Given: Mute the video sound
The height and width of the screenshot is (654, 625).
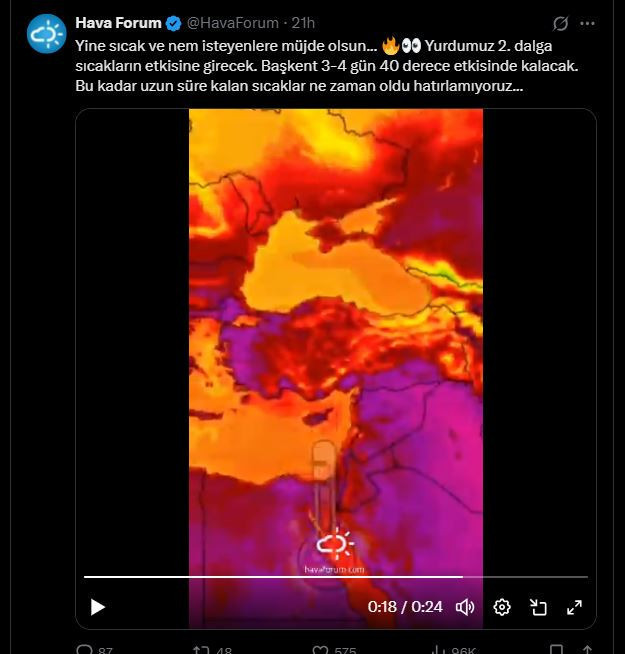Looking at the screenshot, I should click(465, 607).
